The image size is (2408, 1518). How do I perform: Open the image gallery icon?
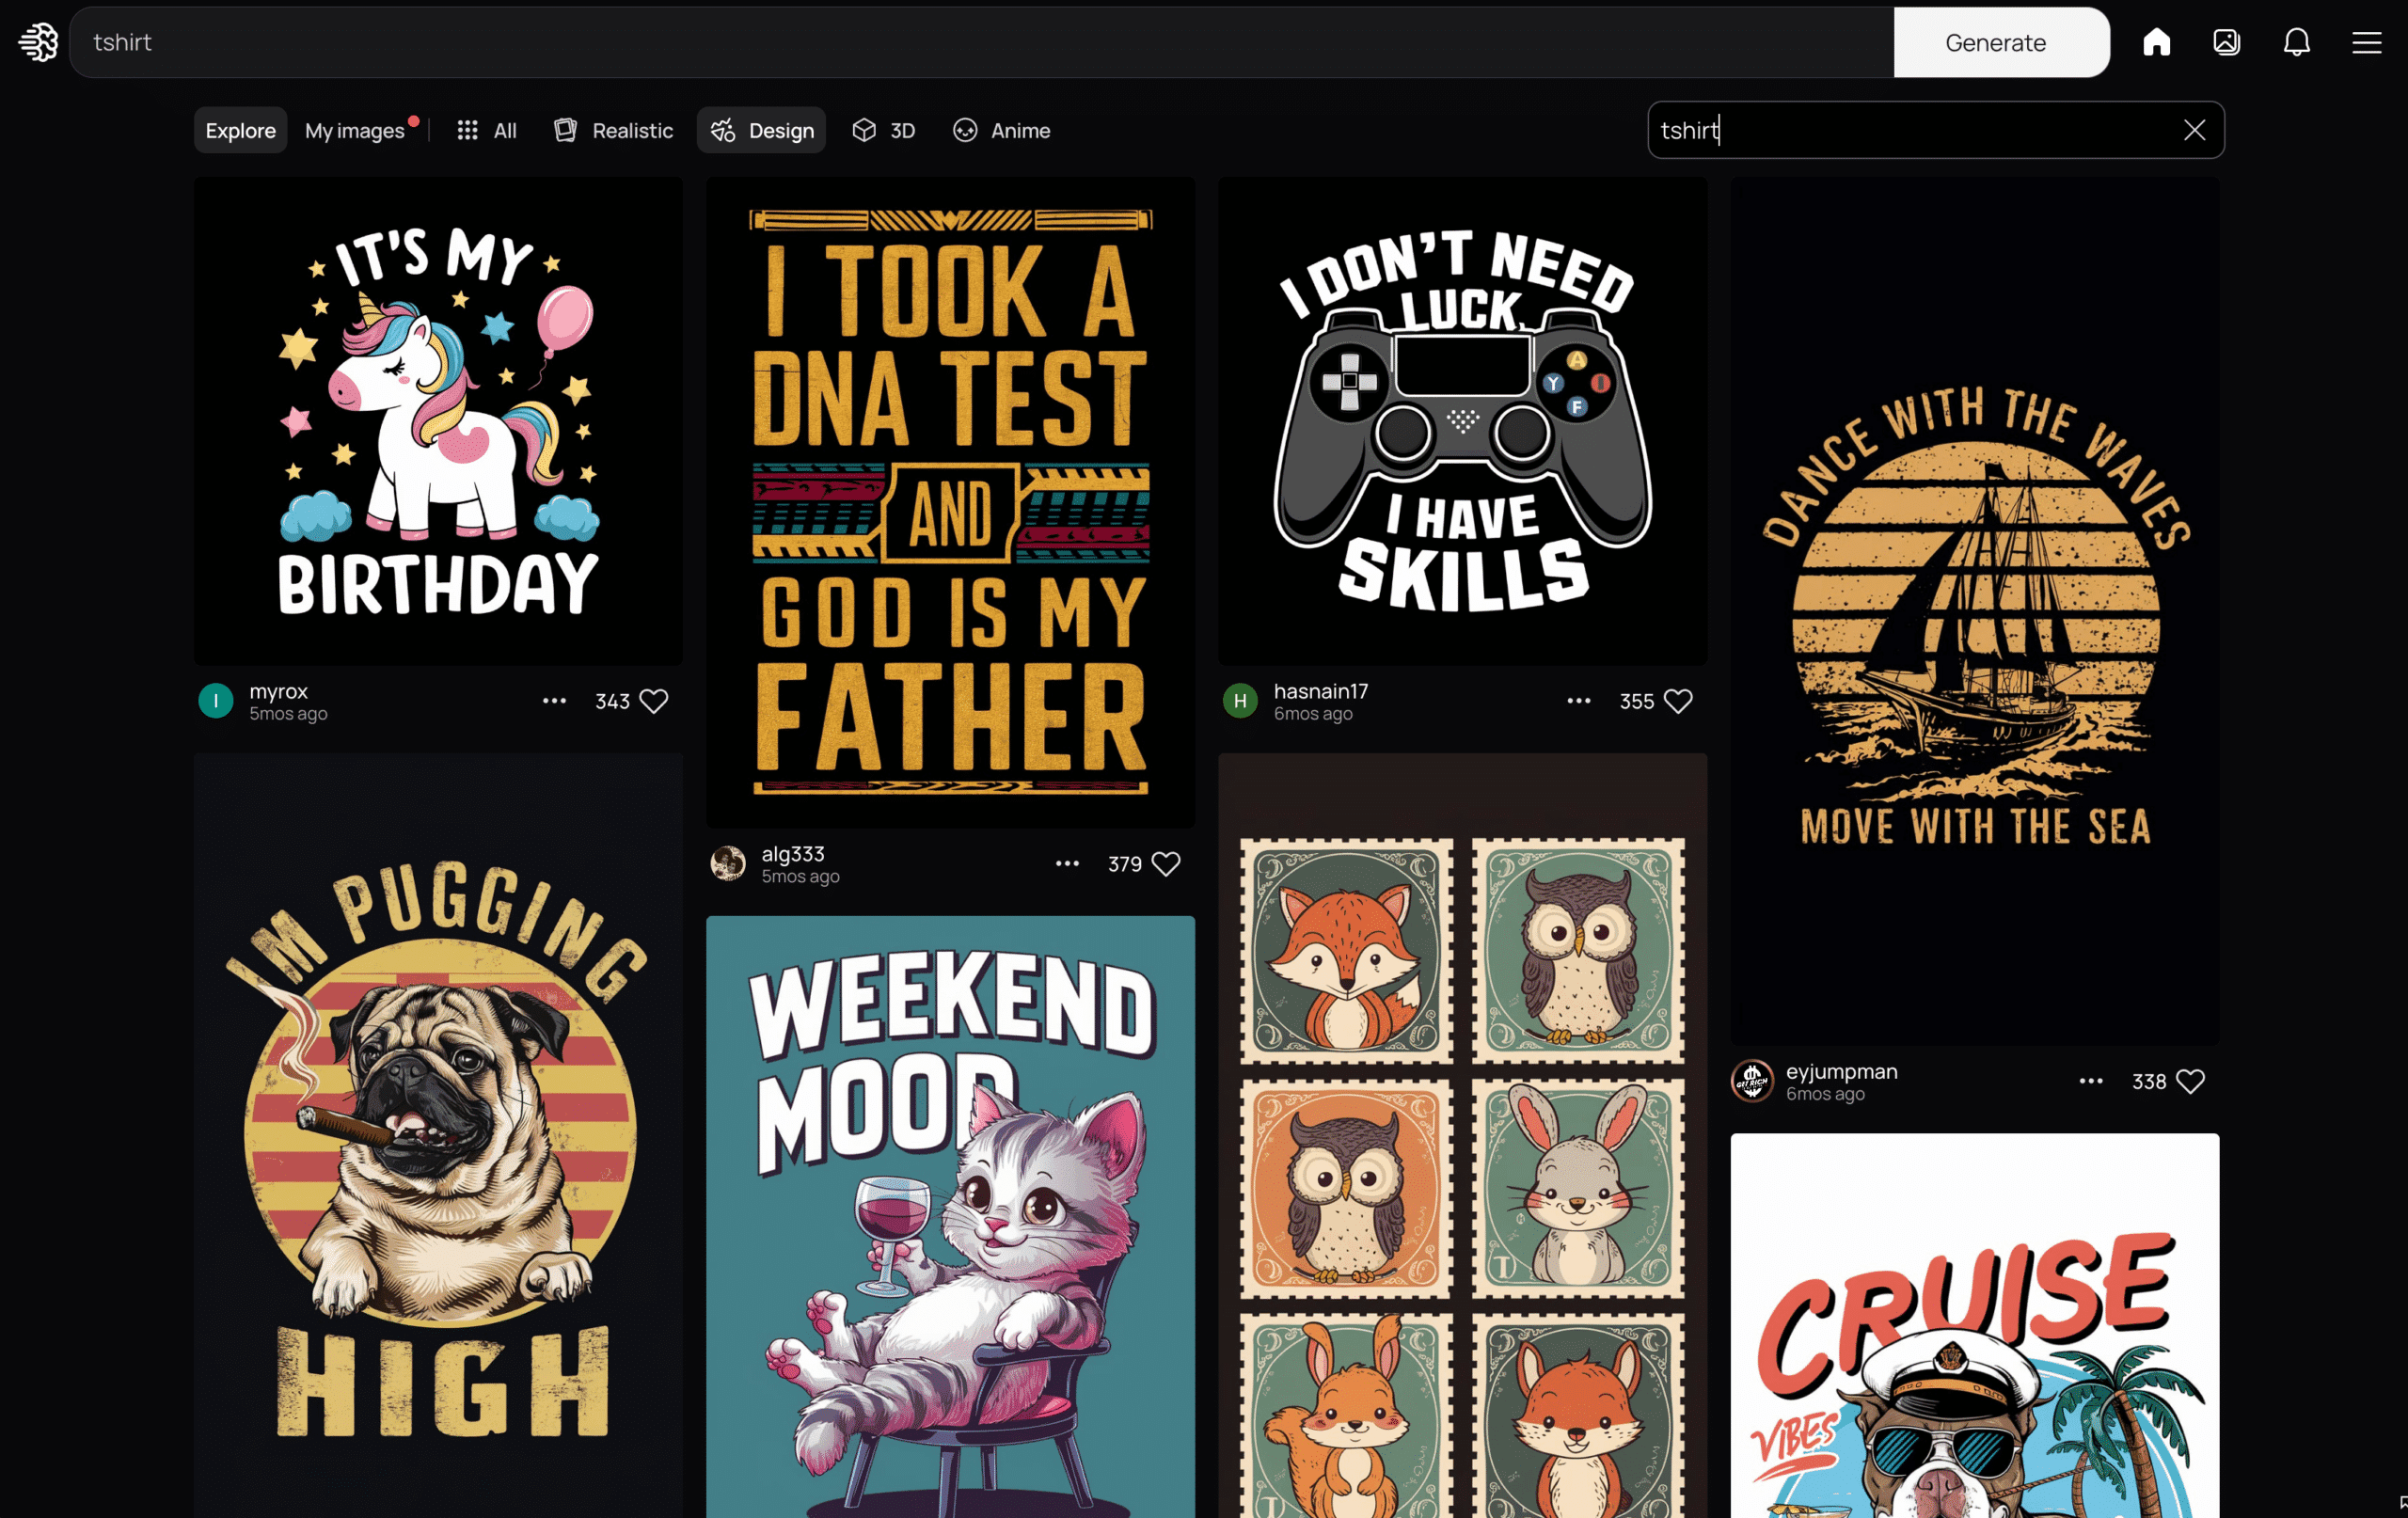pos(2226,42)
